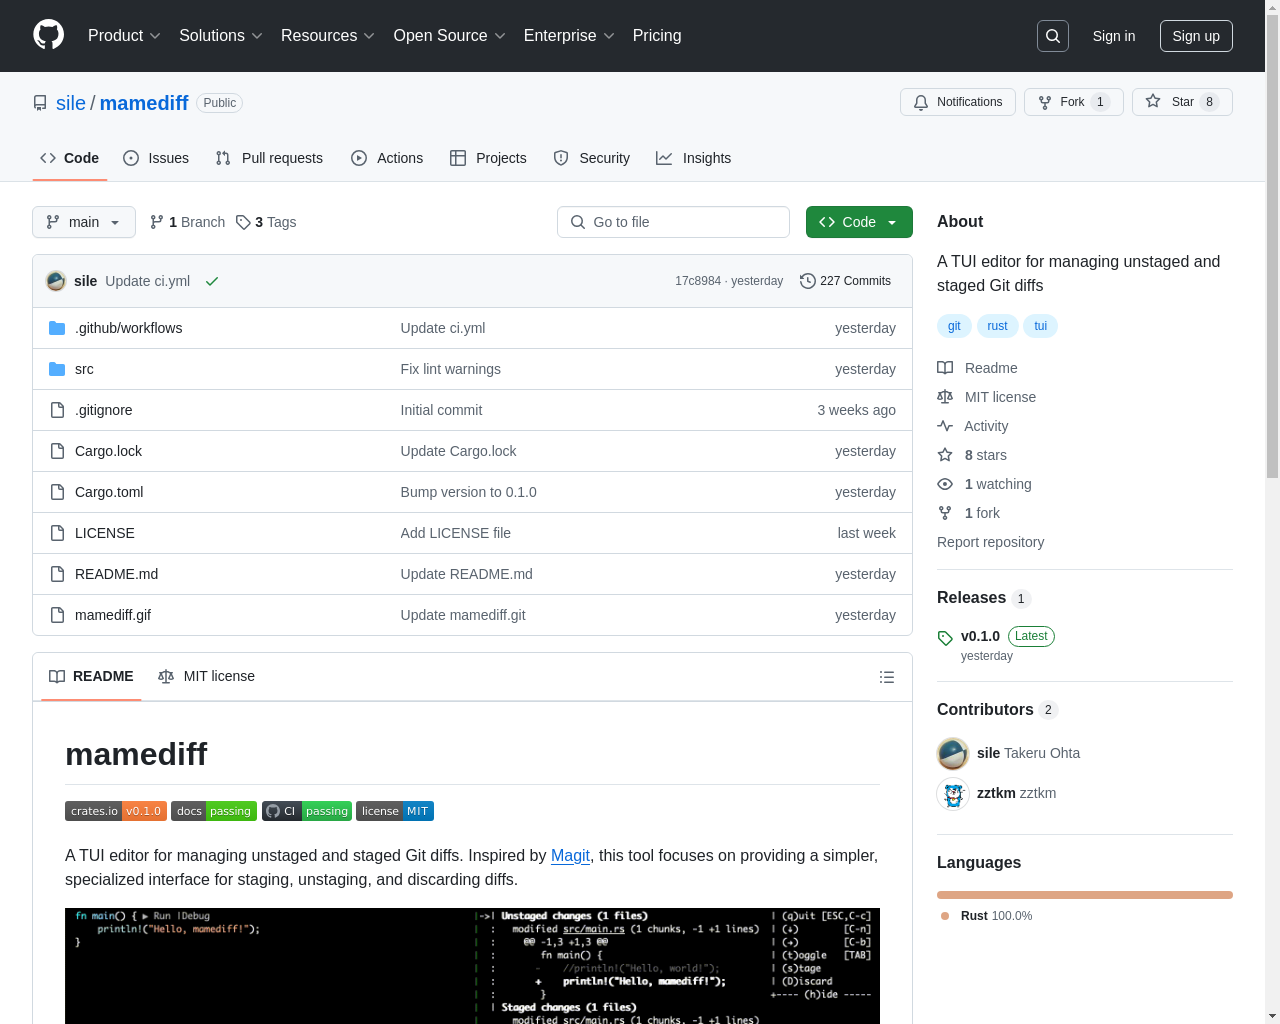Click the rust topic tag
Image resolution: width=1280 pixels, height=1024 pixels.
coord(998,326)
